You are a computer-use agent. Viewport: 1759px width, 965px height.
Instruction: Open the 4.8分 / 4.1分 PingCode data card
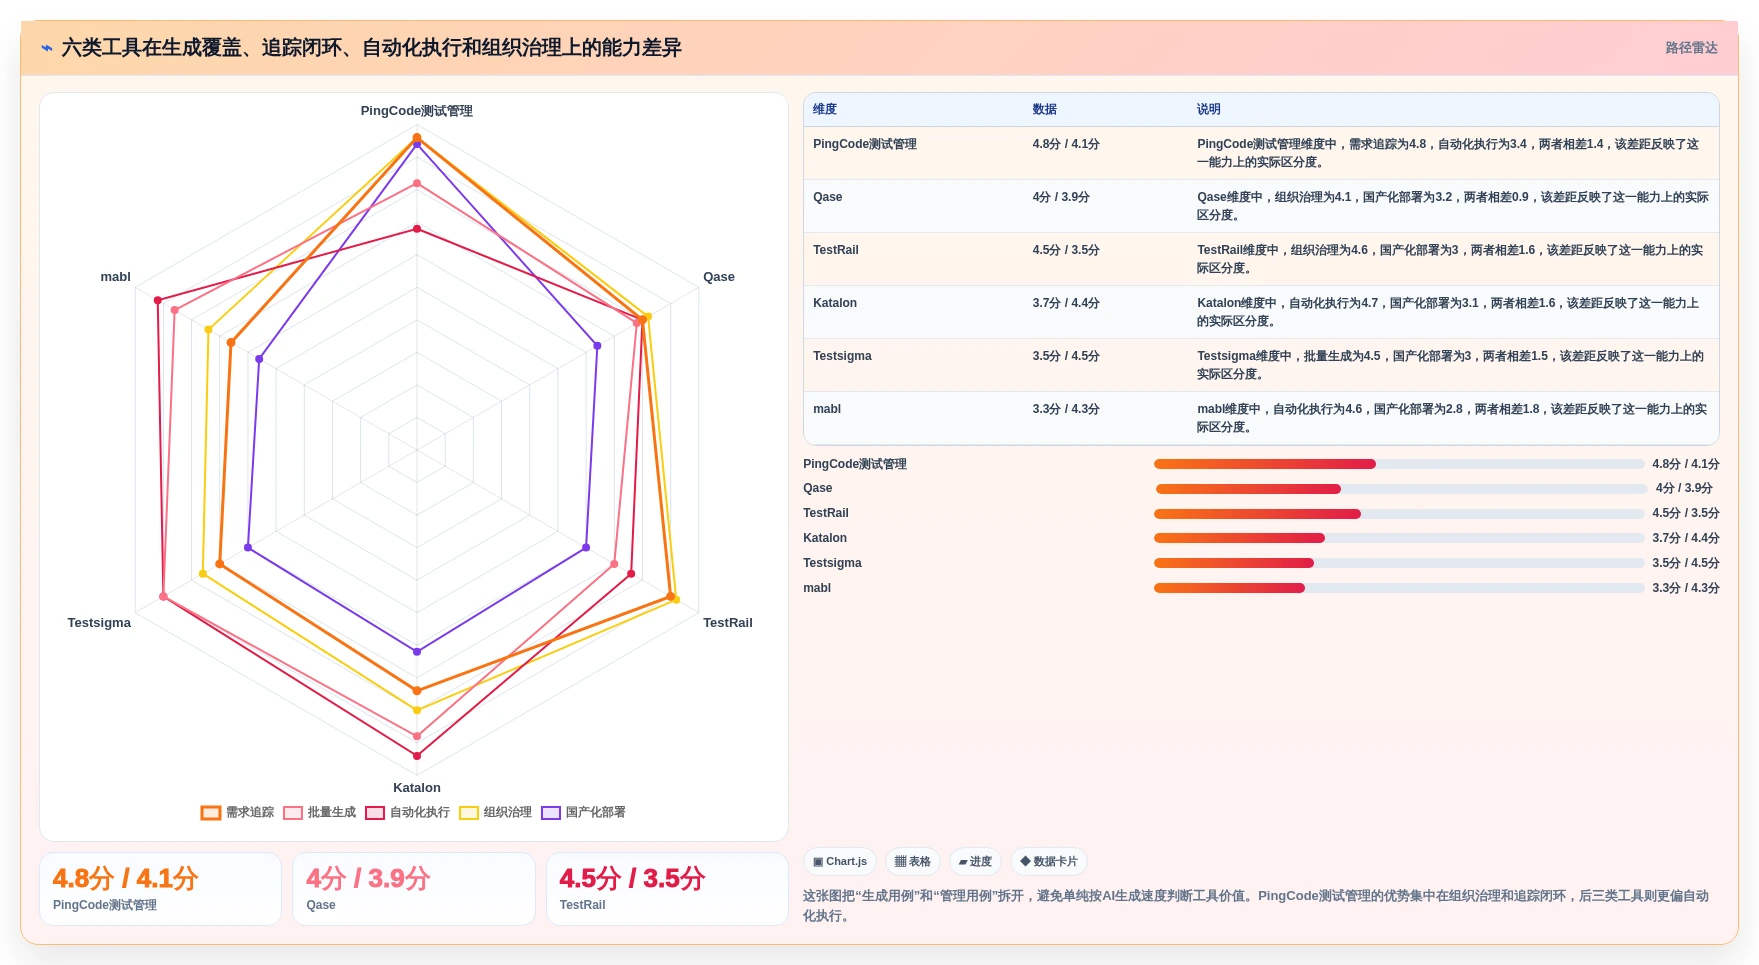point(160,889)
